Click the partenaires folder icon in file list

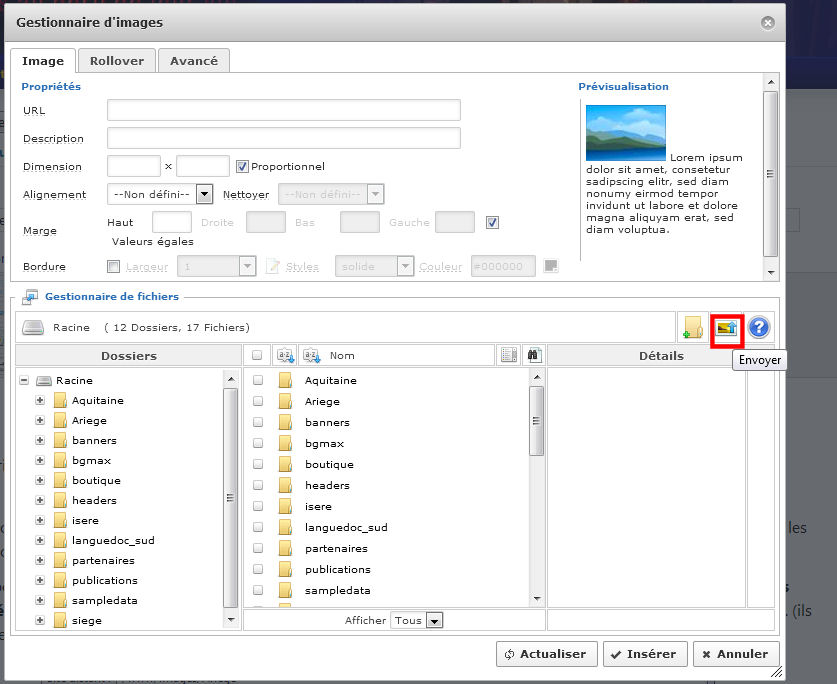286,548
